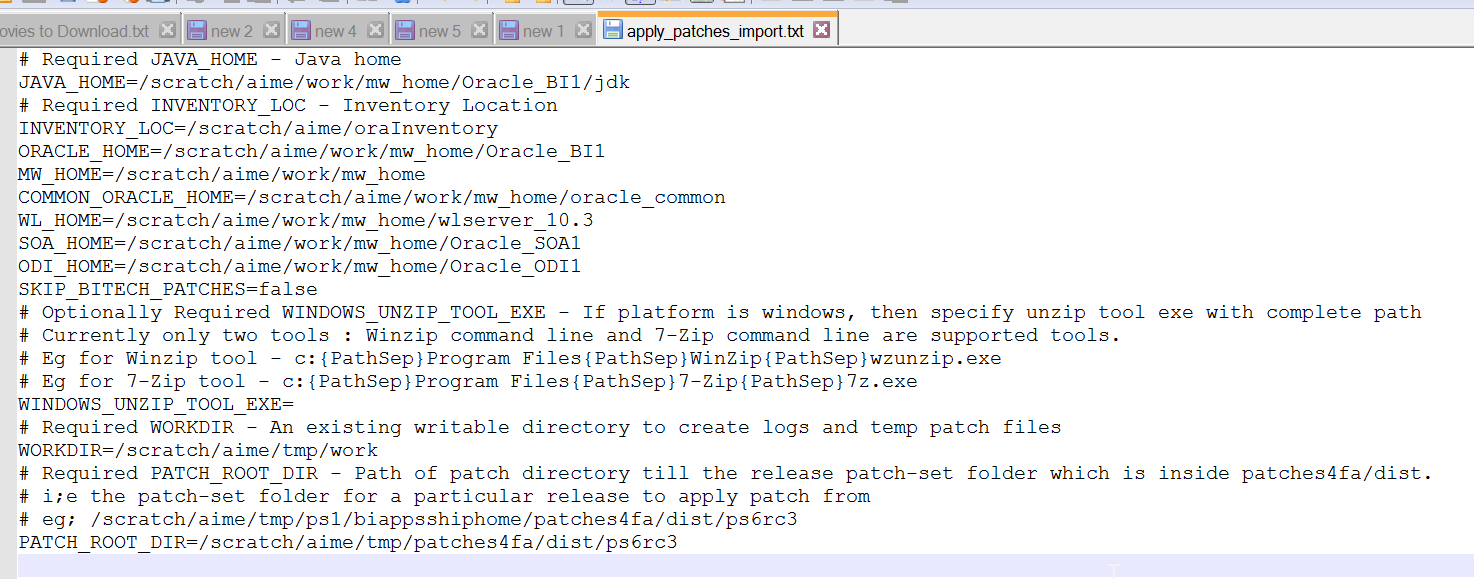Screen dimensions: 1474x579
Task: Click the INVENTORY_LOC=/scratch/aime/oraInventory line
Action: tap(258, 128)
